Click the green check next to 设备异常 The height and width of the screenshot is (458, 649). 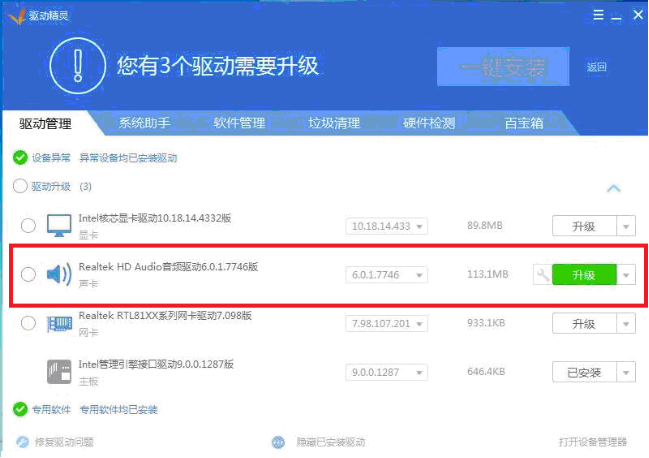20,158
